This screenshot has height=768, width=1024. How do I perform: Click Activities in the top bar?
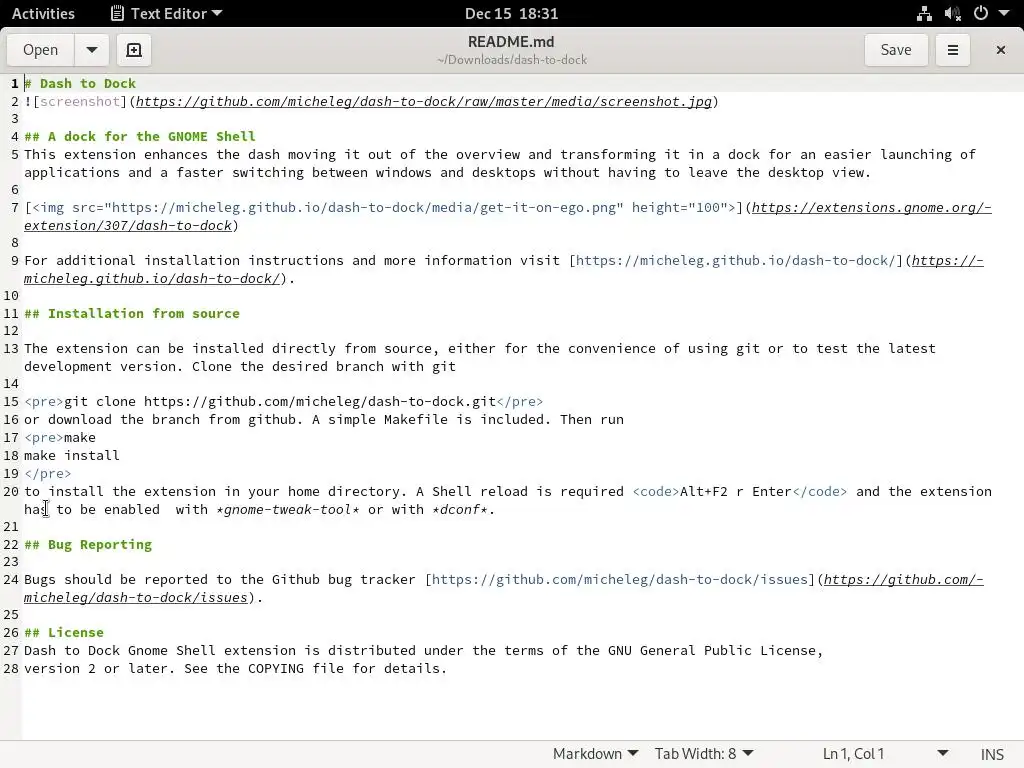tap(43, 14)
